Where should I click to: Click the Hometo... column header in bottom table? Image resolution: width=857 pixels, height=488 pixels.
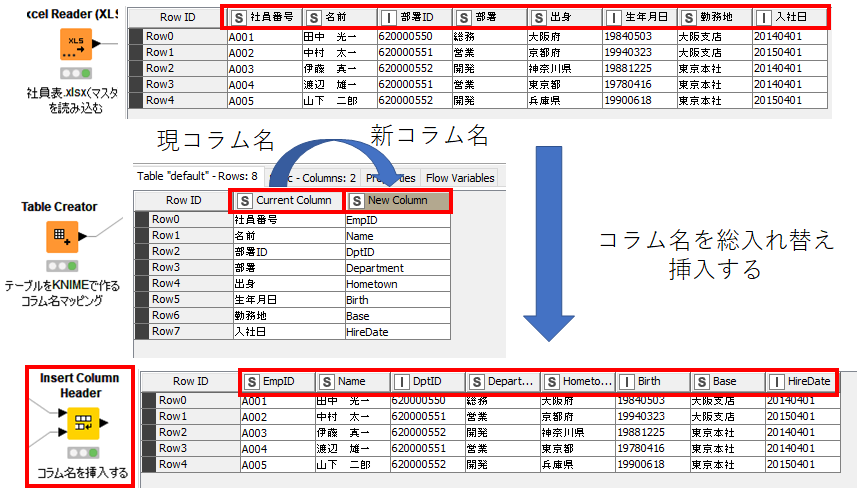click(x=578, y=381)
